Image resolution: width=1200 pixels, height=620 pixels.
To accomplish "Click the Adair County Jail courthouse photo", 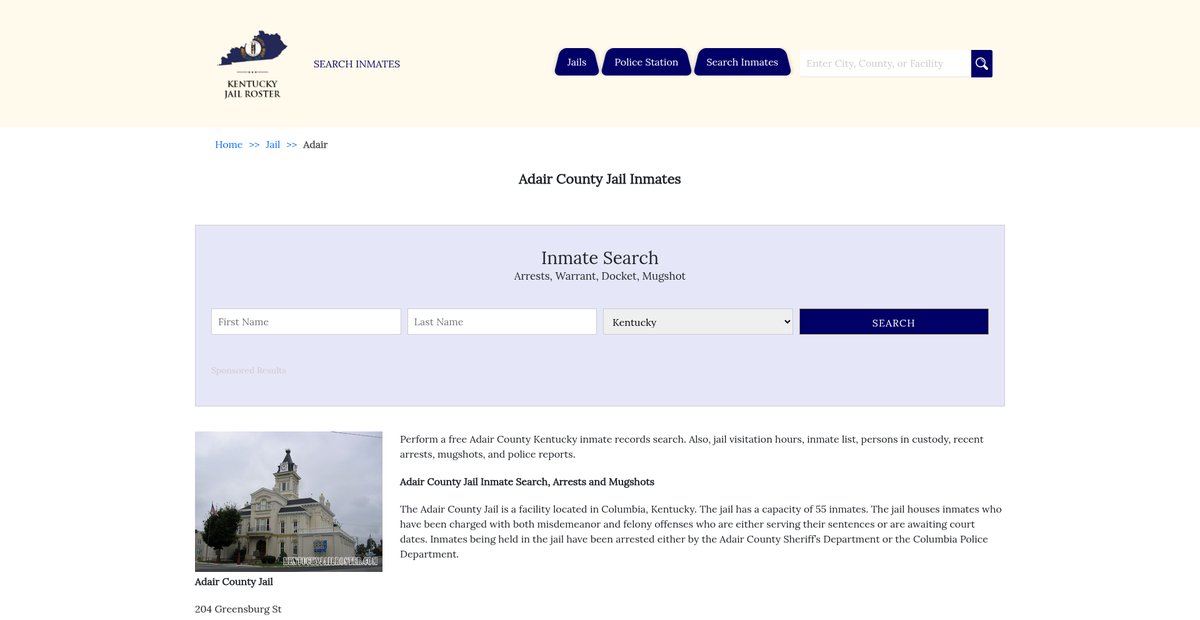I will 289,501.
